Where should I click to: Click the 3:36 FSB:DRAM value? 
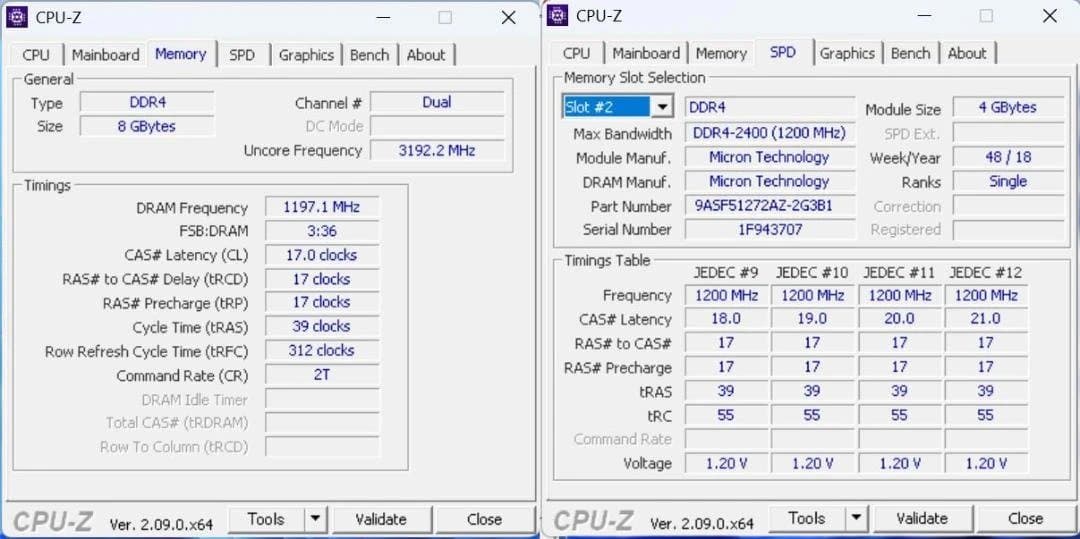[x=322, y=231]
